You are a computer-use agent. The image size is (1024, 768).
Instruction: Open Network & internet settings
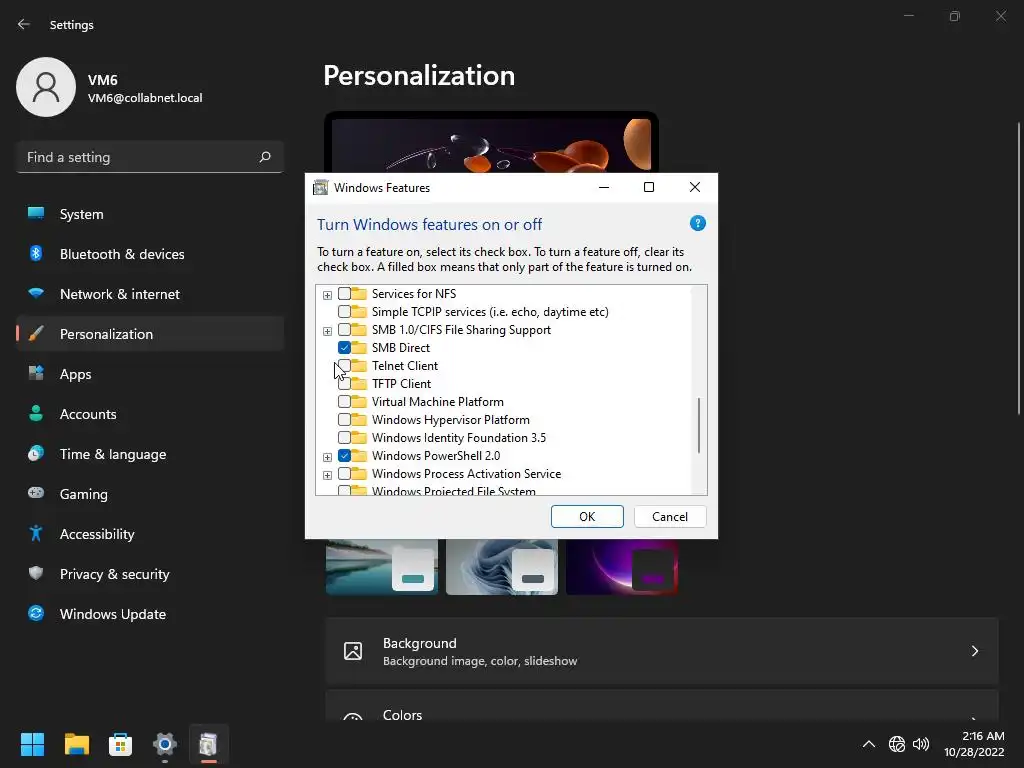[150, 294]
